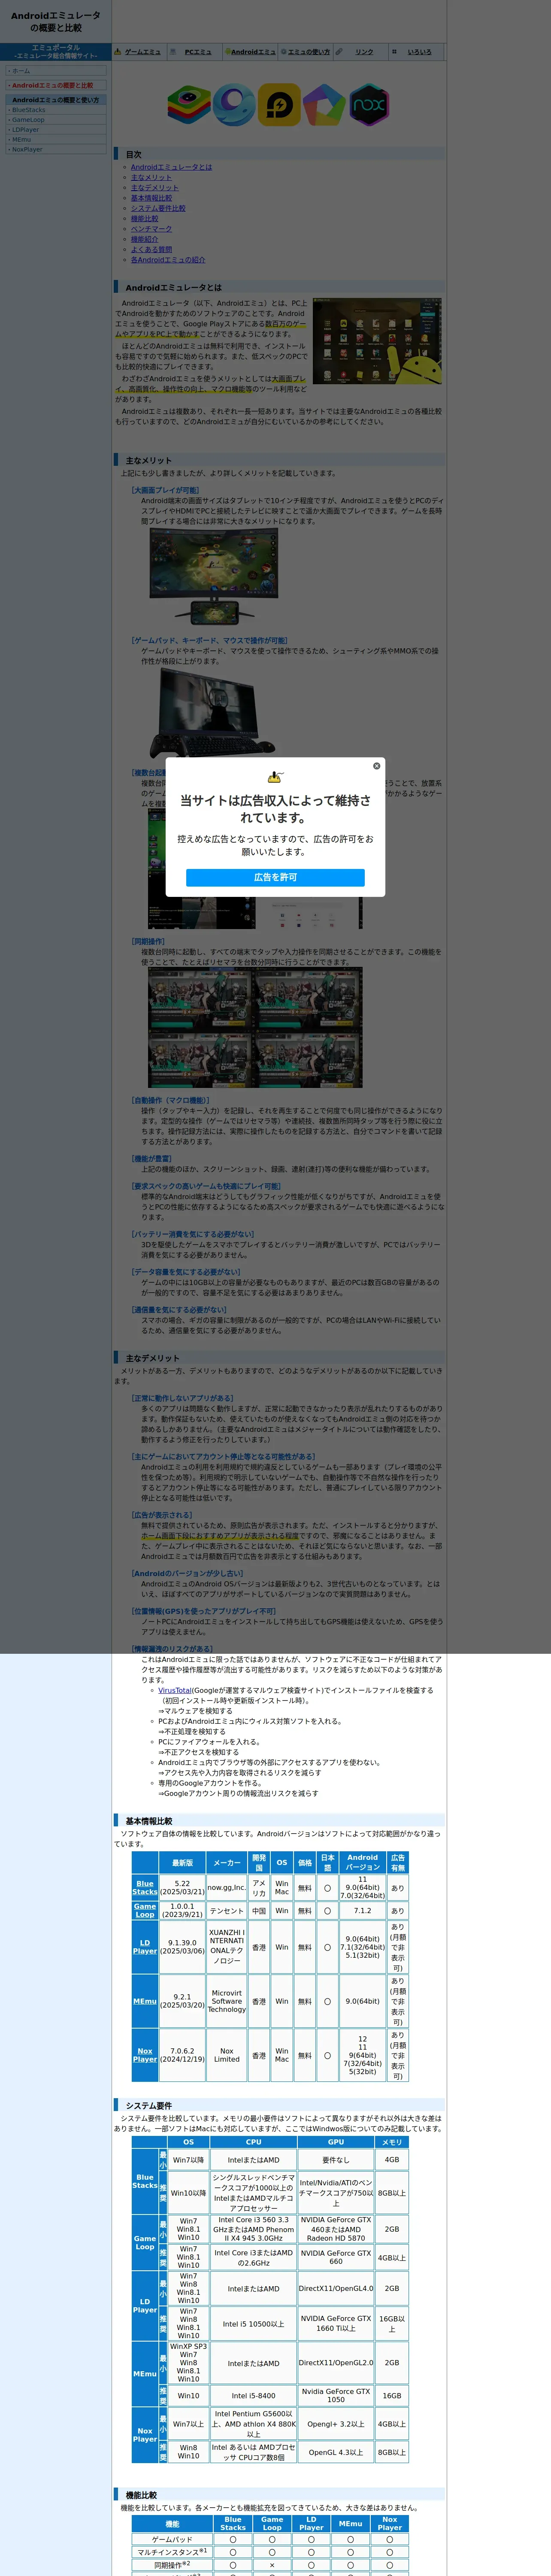This screenshot has height=2576, width=551.
Task: Jump to Androidエミュレータとは in contents
Action: tap(171, 167)
